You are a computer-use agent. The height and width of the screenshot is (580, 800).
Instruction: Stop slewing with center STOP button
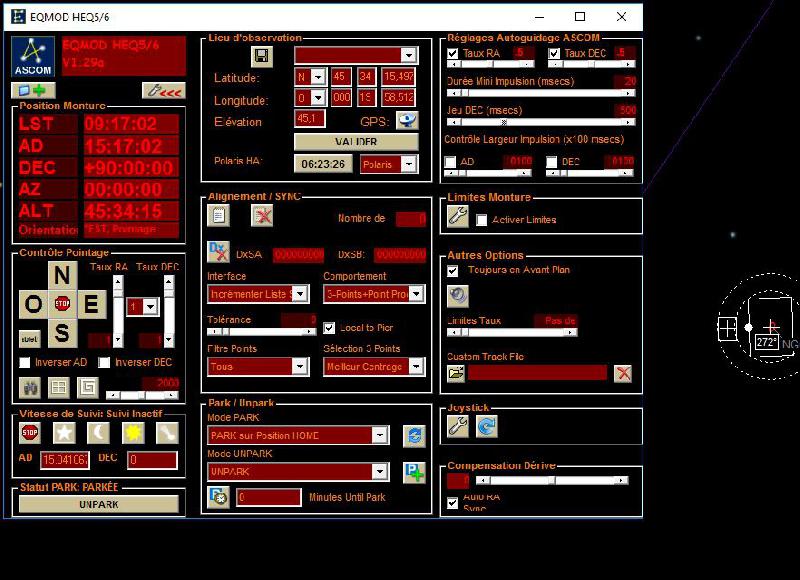click(62, 304)
